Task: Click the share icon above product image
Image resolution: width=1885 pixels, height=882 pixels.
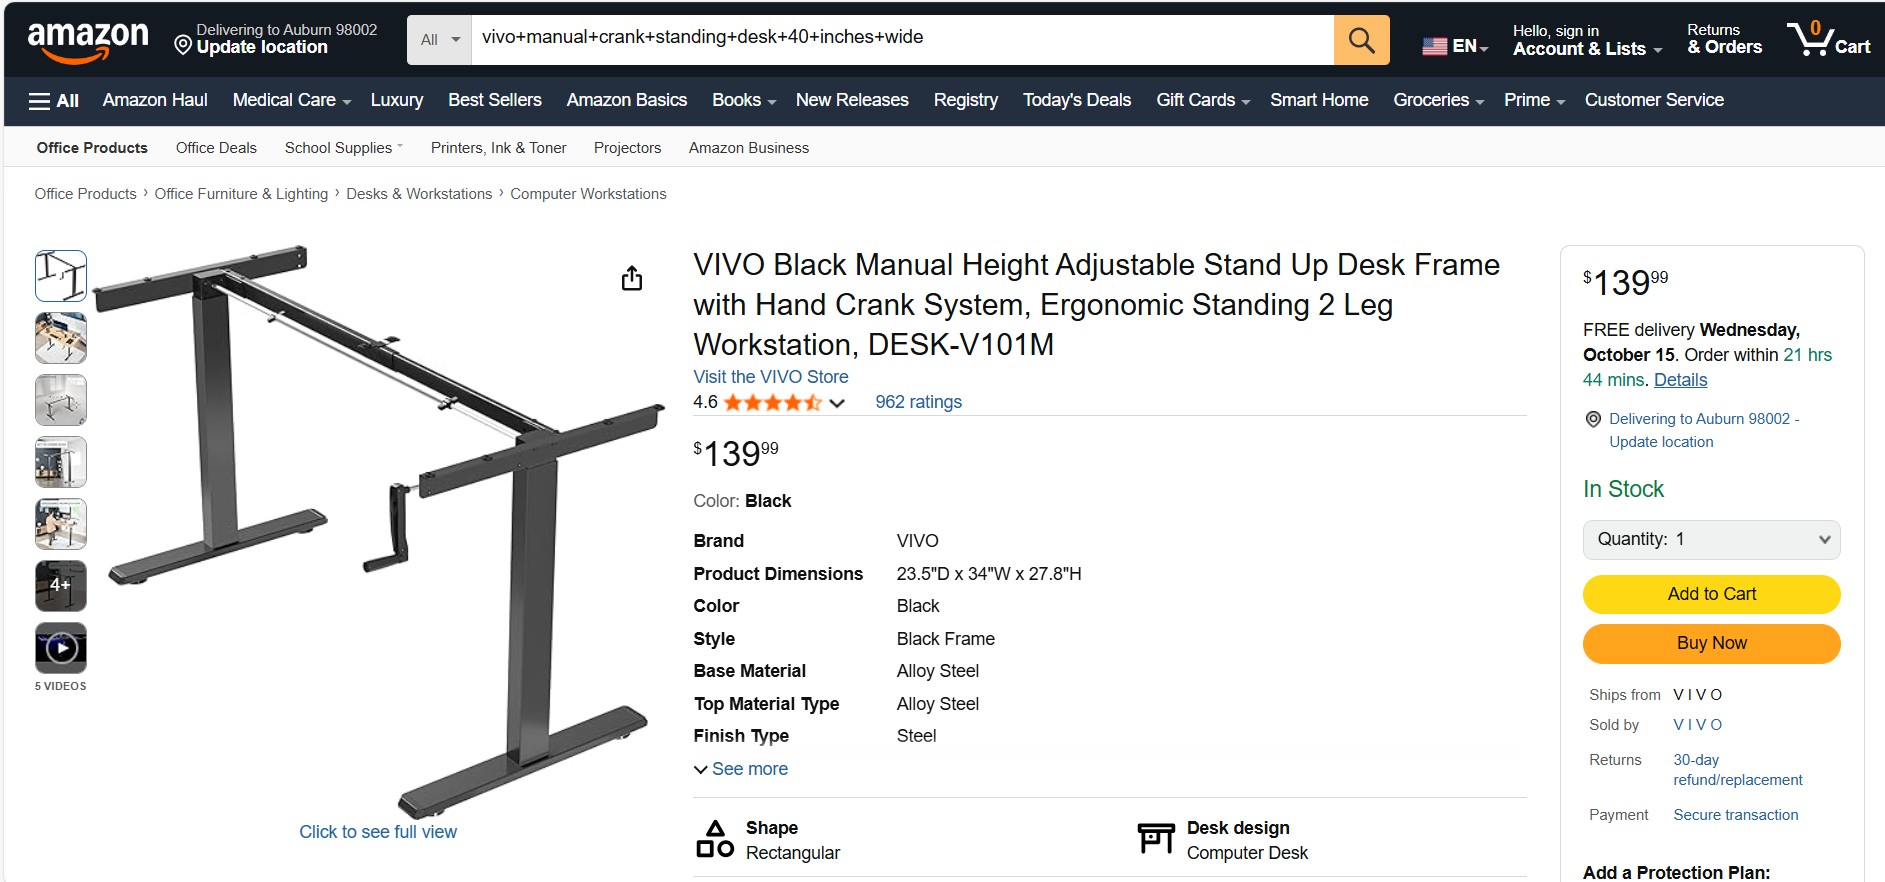Action: click(632, 278)
